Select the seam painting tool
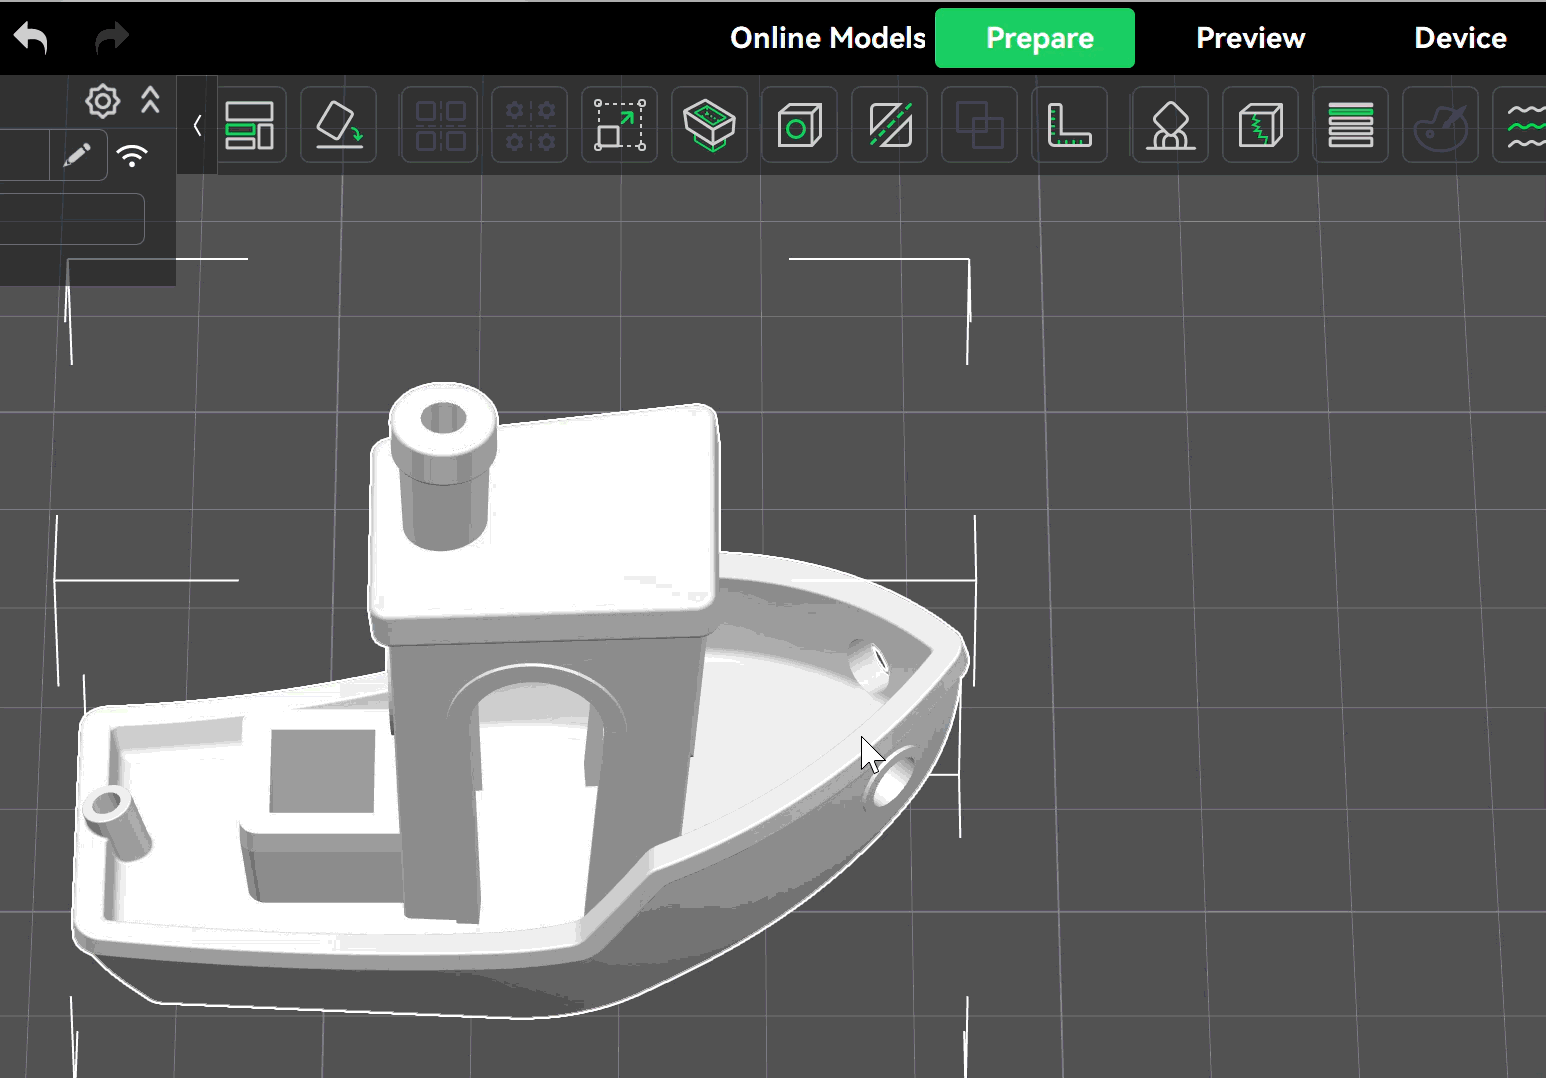 [x=1260, y=126]
